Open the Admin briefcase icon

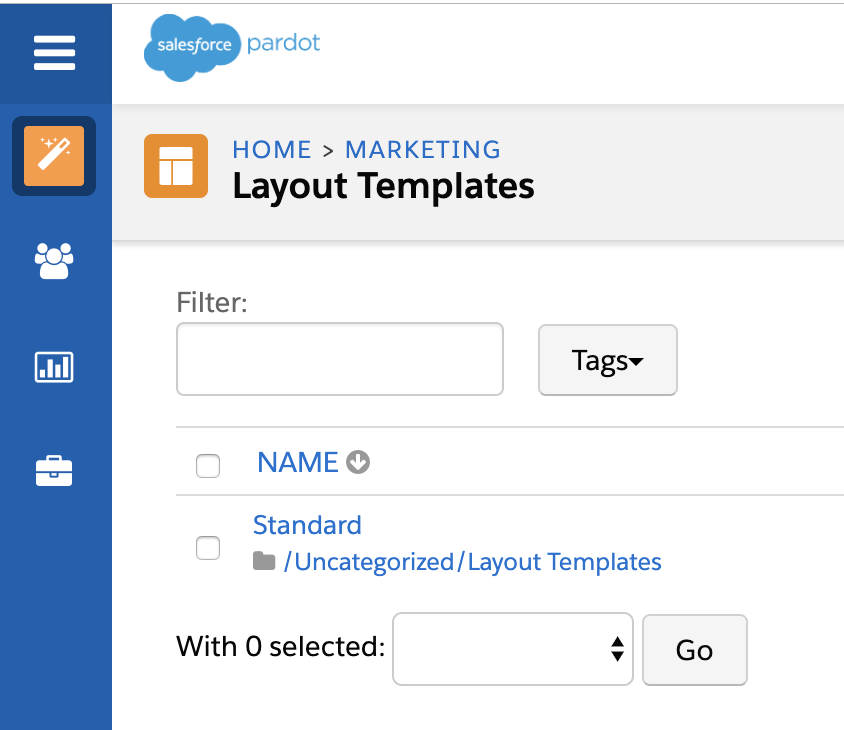[x=54, y=471]
